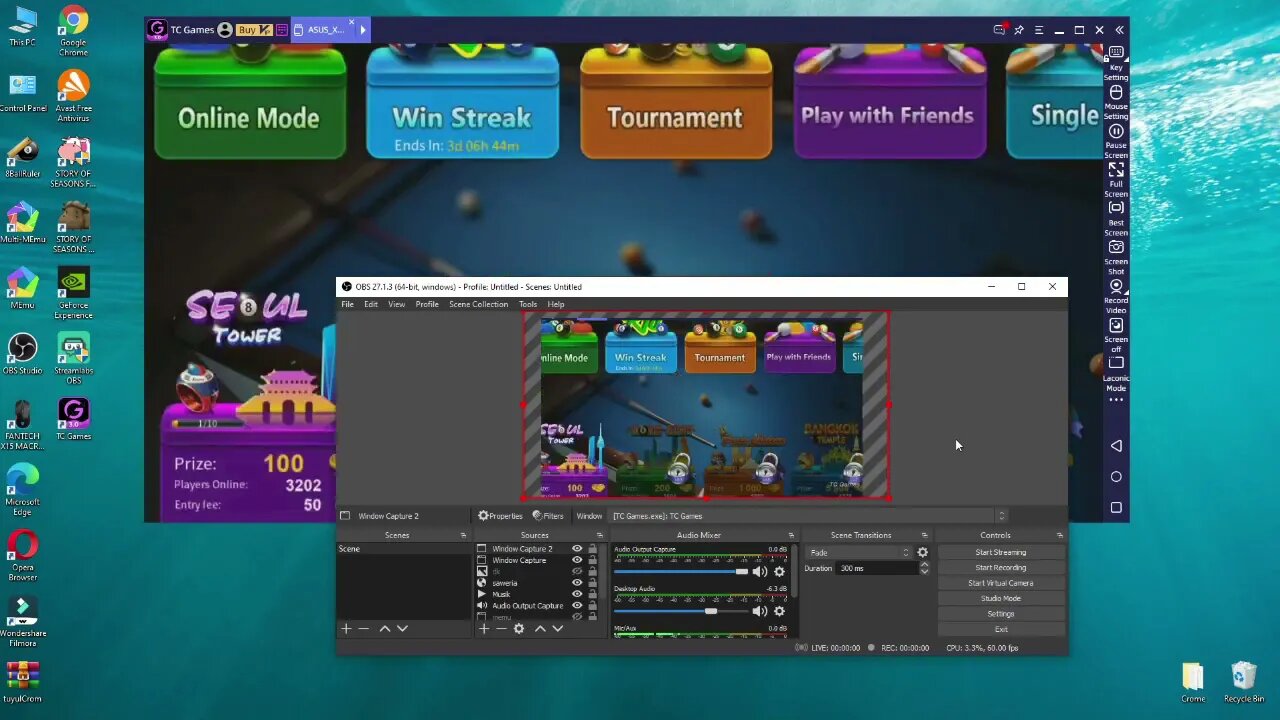
Task: Click Android back triangle in TC Games
Action: coord(1116,446)
